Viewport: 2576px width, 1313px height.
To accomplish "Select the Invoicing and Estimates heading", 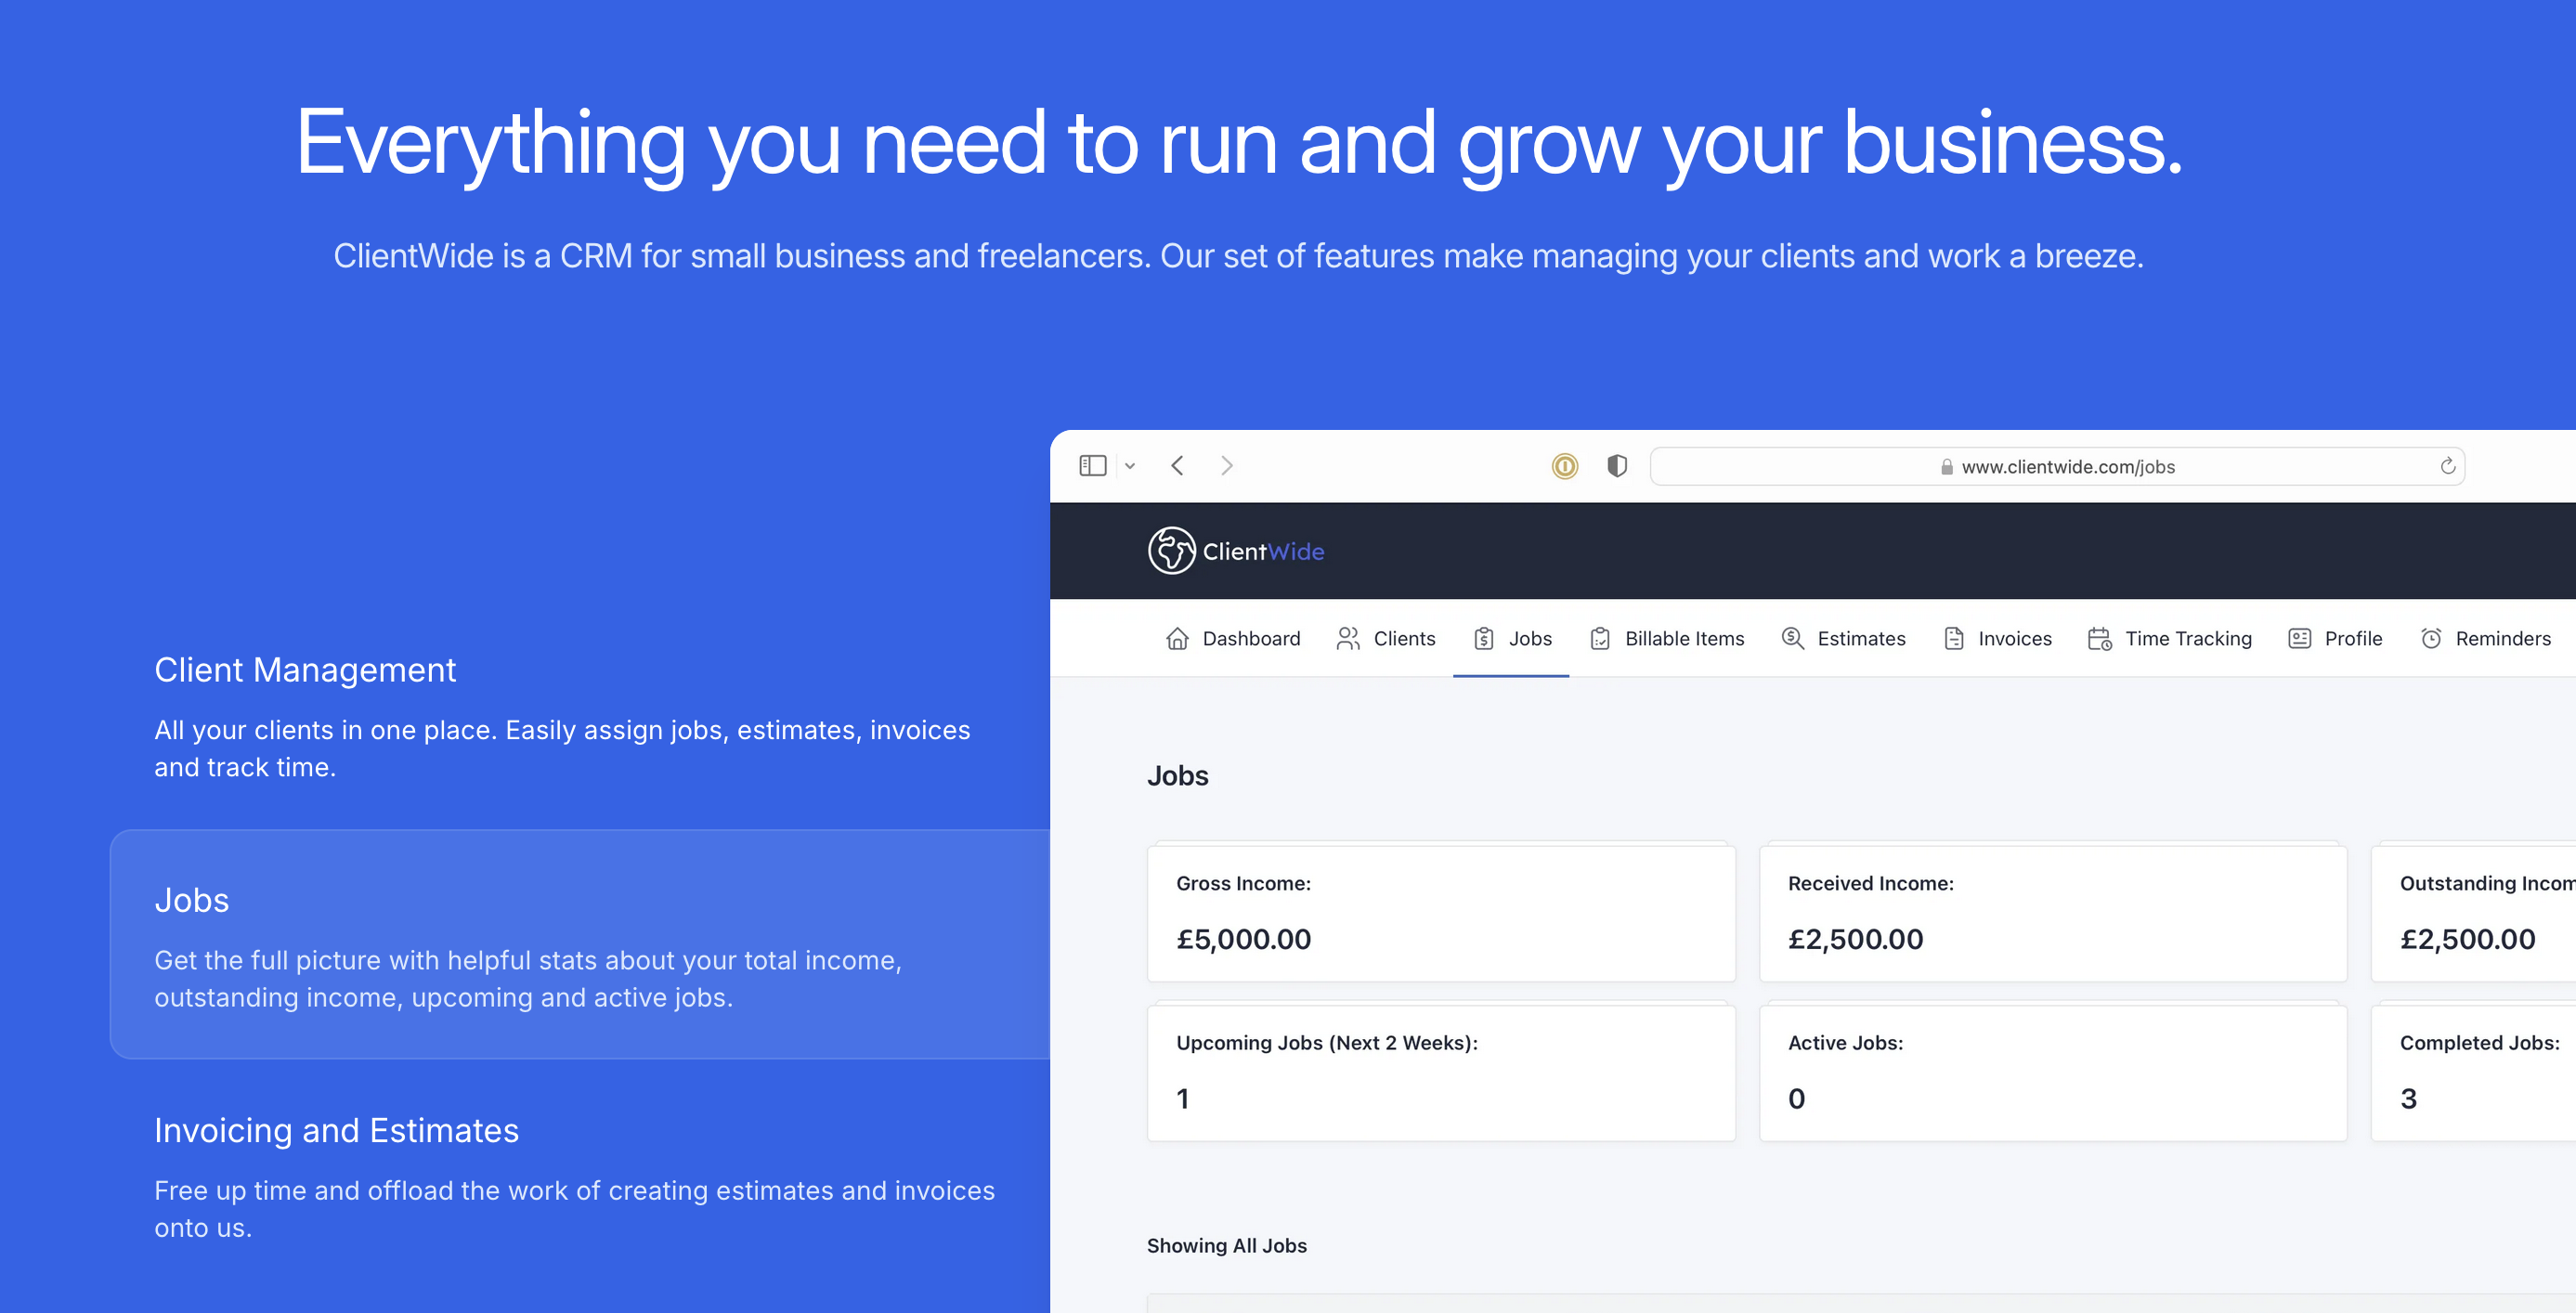I will click(x=336, y=1131).
